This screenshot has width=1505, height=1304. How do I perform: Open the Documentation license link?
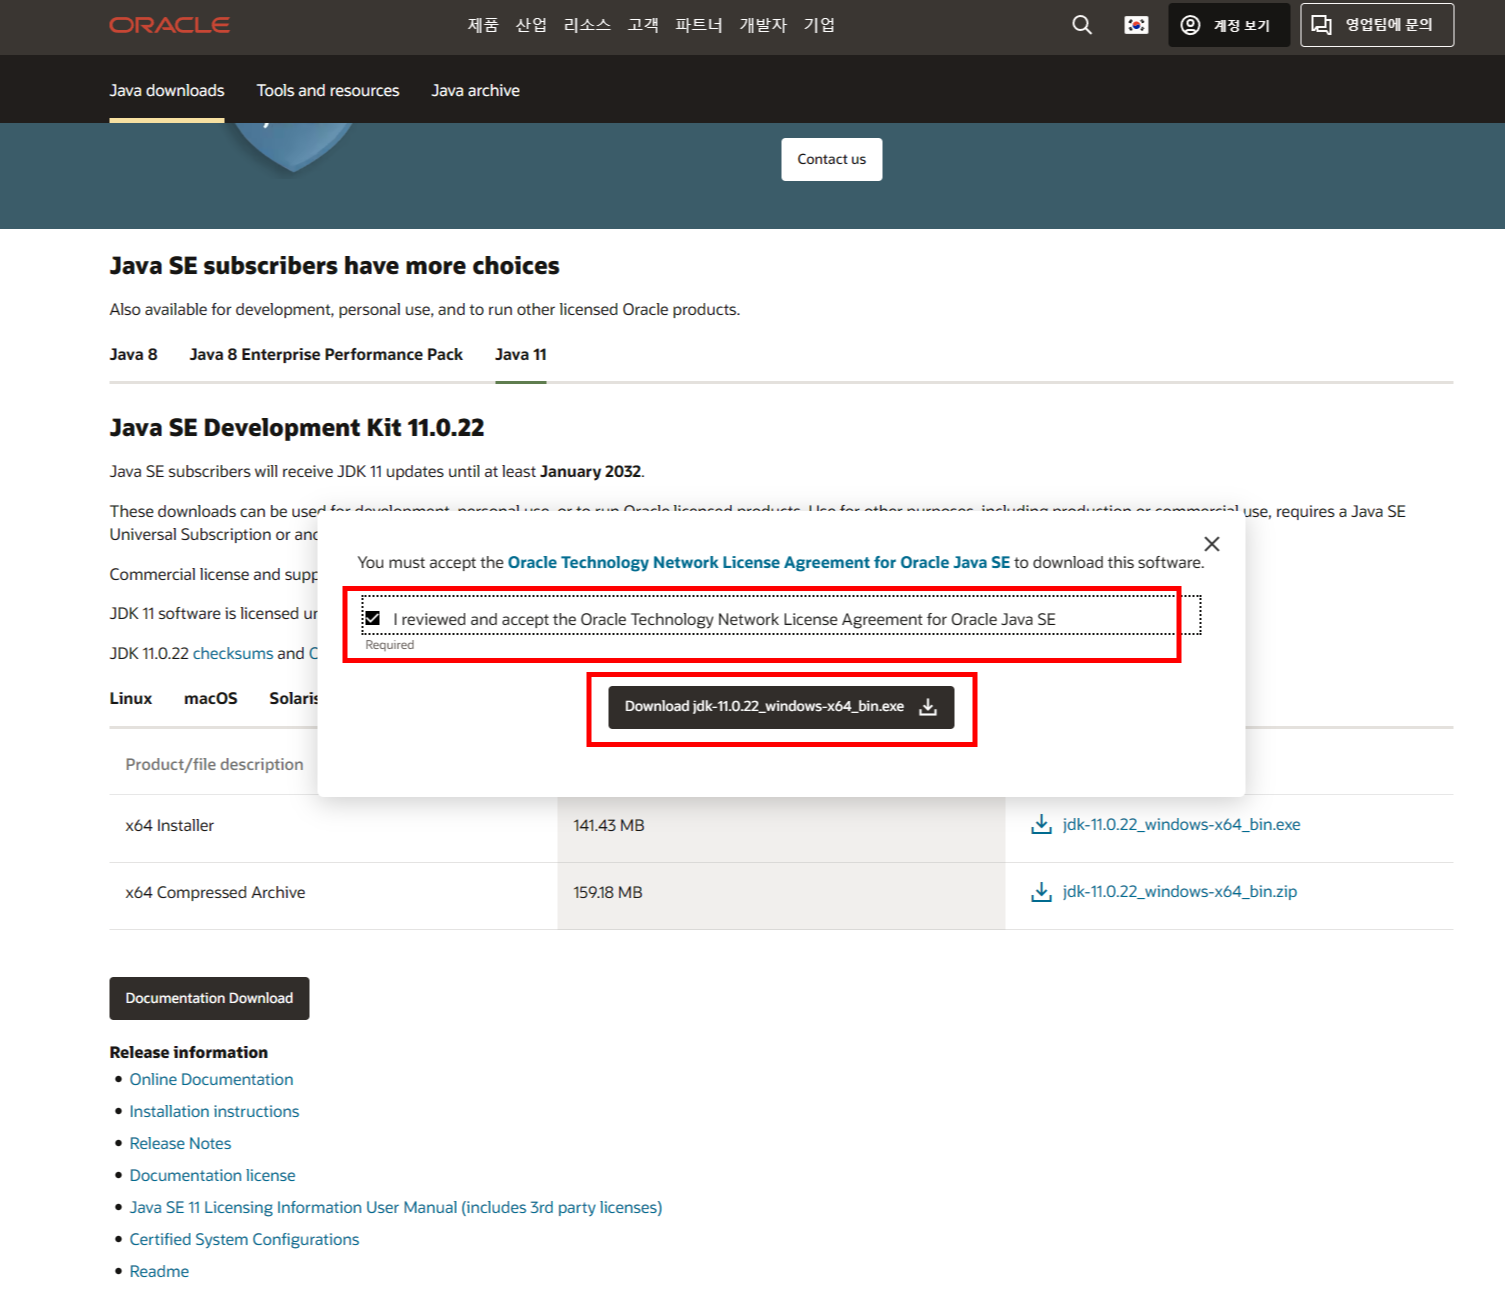point(212,1175)
